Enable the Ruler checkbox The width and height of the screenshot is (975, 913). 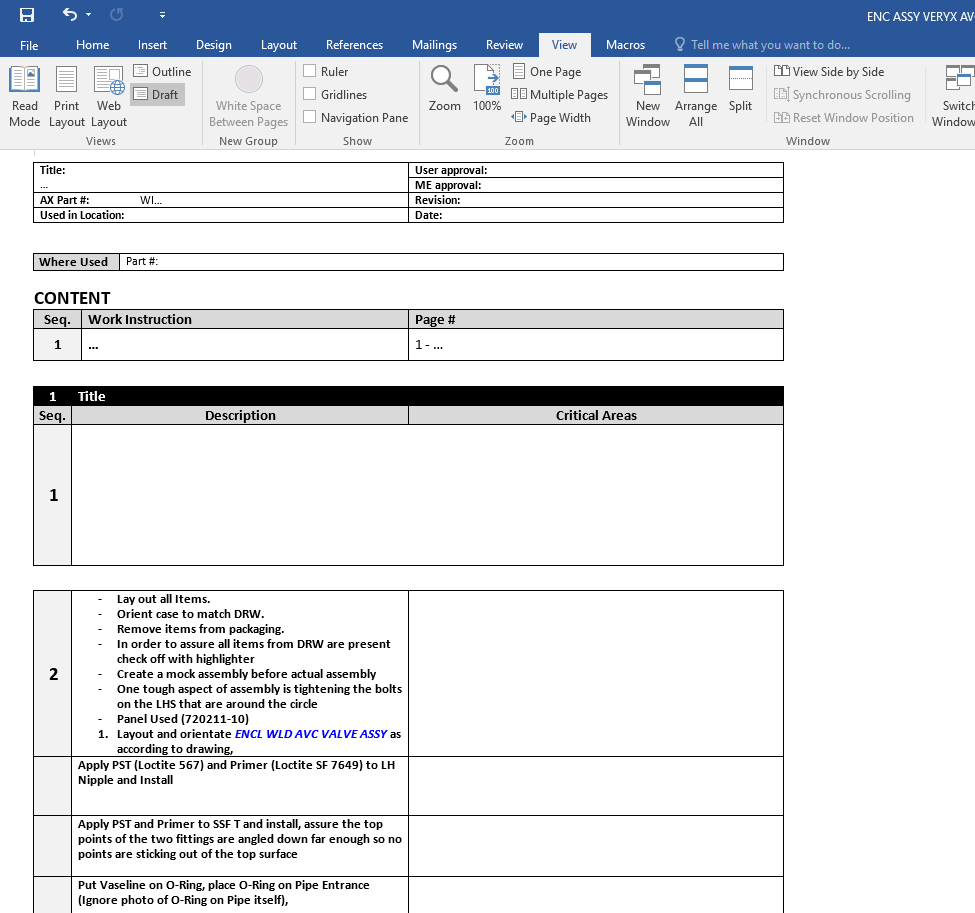[309, 71]
